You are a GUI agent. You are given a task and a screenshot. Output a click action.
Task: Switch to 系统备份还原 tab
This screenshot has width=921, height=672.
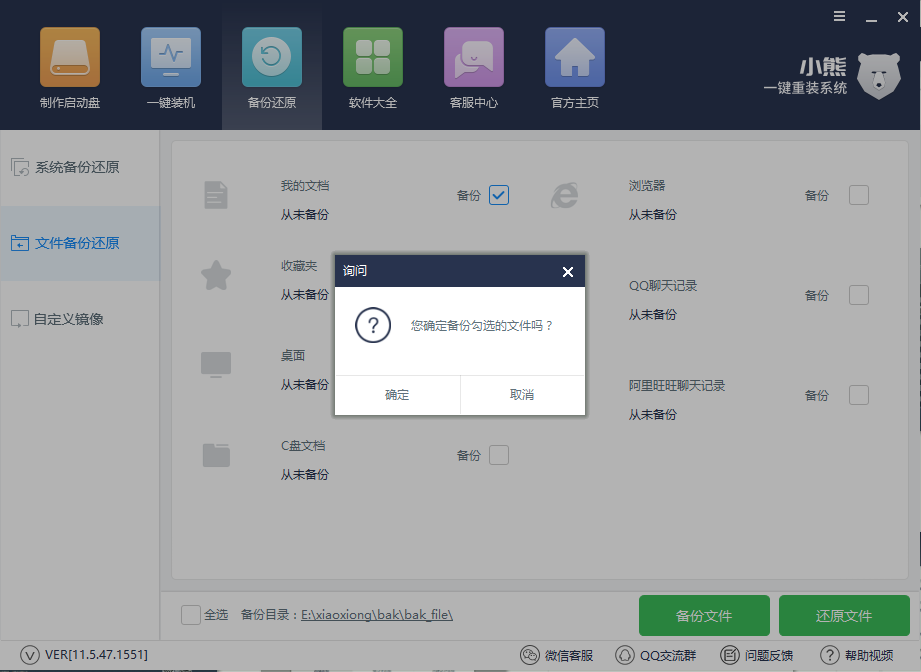pyautogui.click(x=80, y=167)
